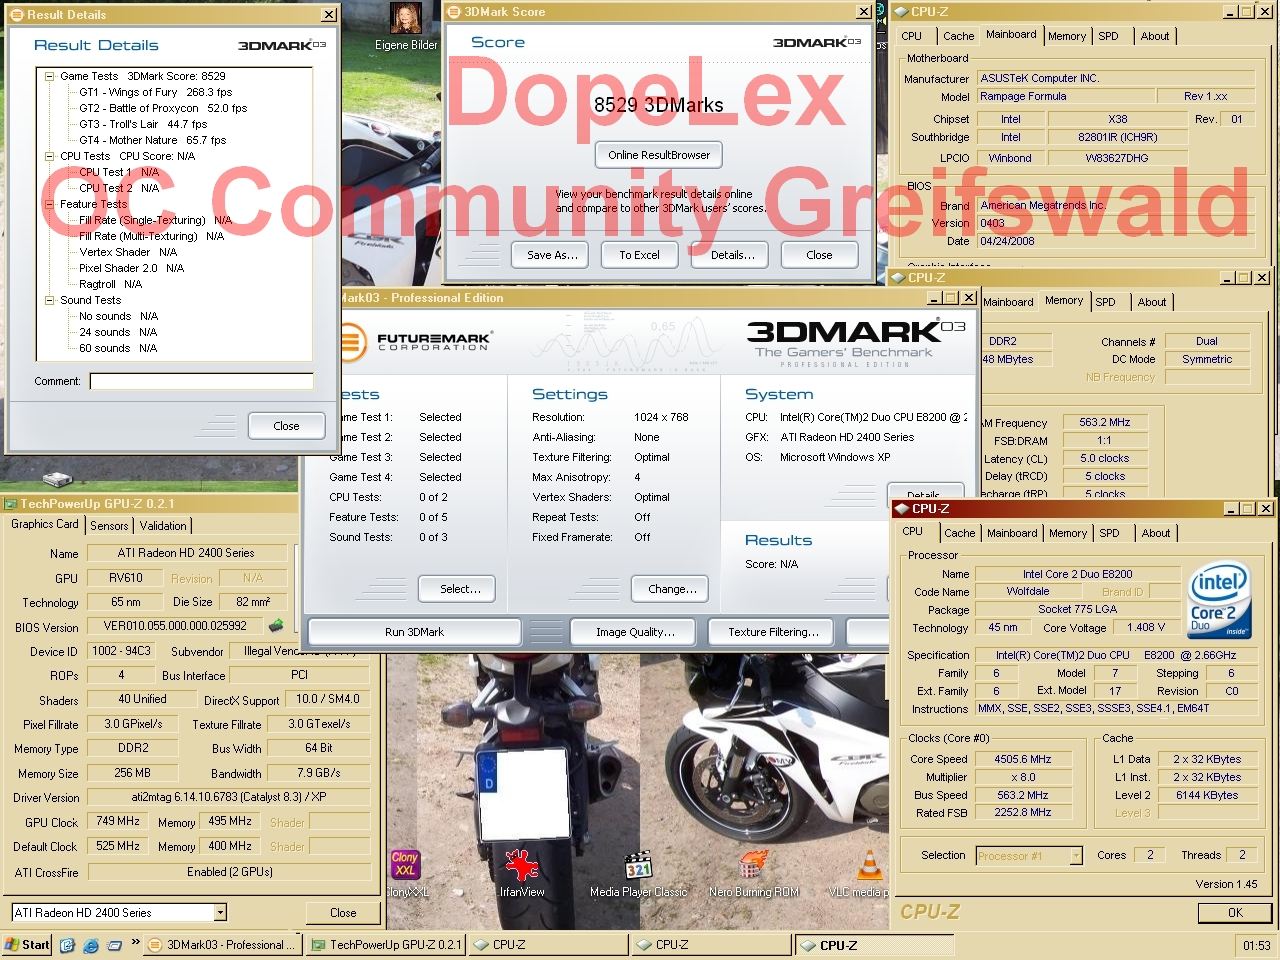Screen dimensions: 1280x960
Task: Select 24 sounds row
Action: (118, 332)
